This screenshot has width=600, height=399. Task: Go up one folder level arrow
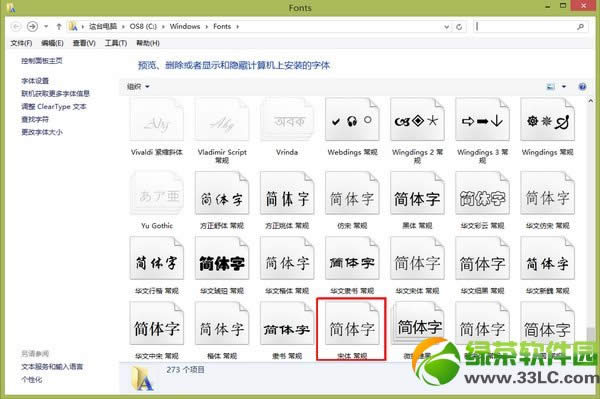tap(59, 26)
